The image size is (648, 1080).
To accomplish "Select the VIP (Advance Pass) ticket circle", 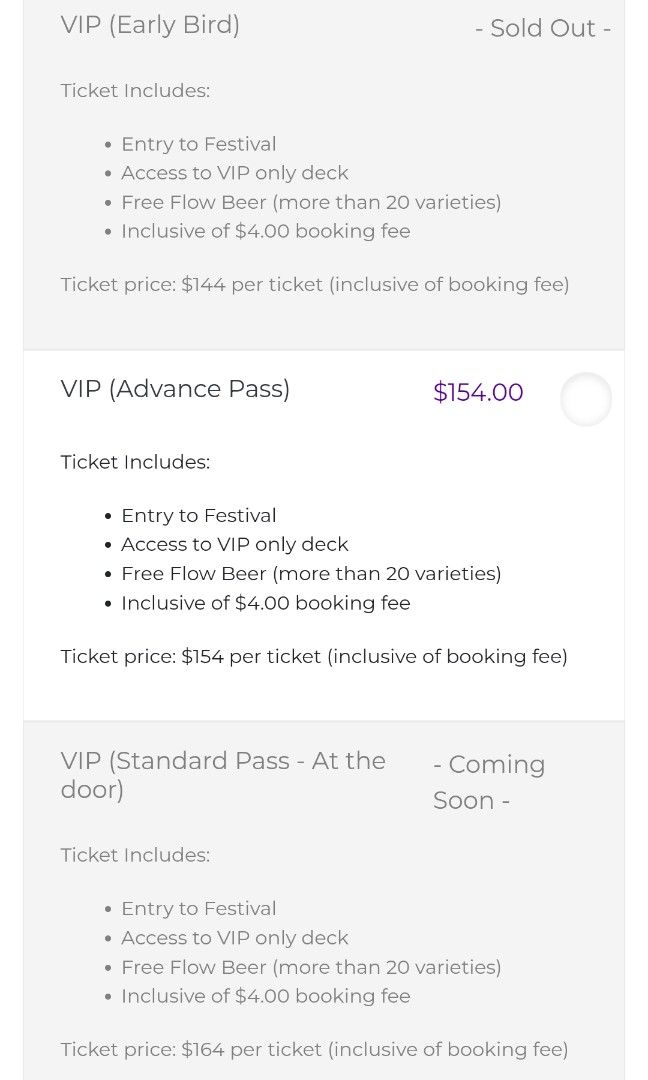I will point(586,399).
